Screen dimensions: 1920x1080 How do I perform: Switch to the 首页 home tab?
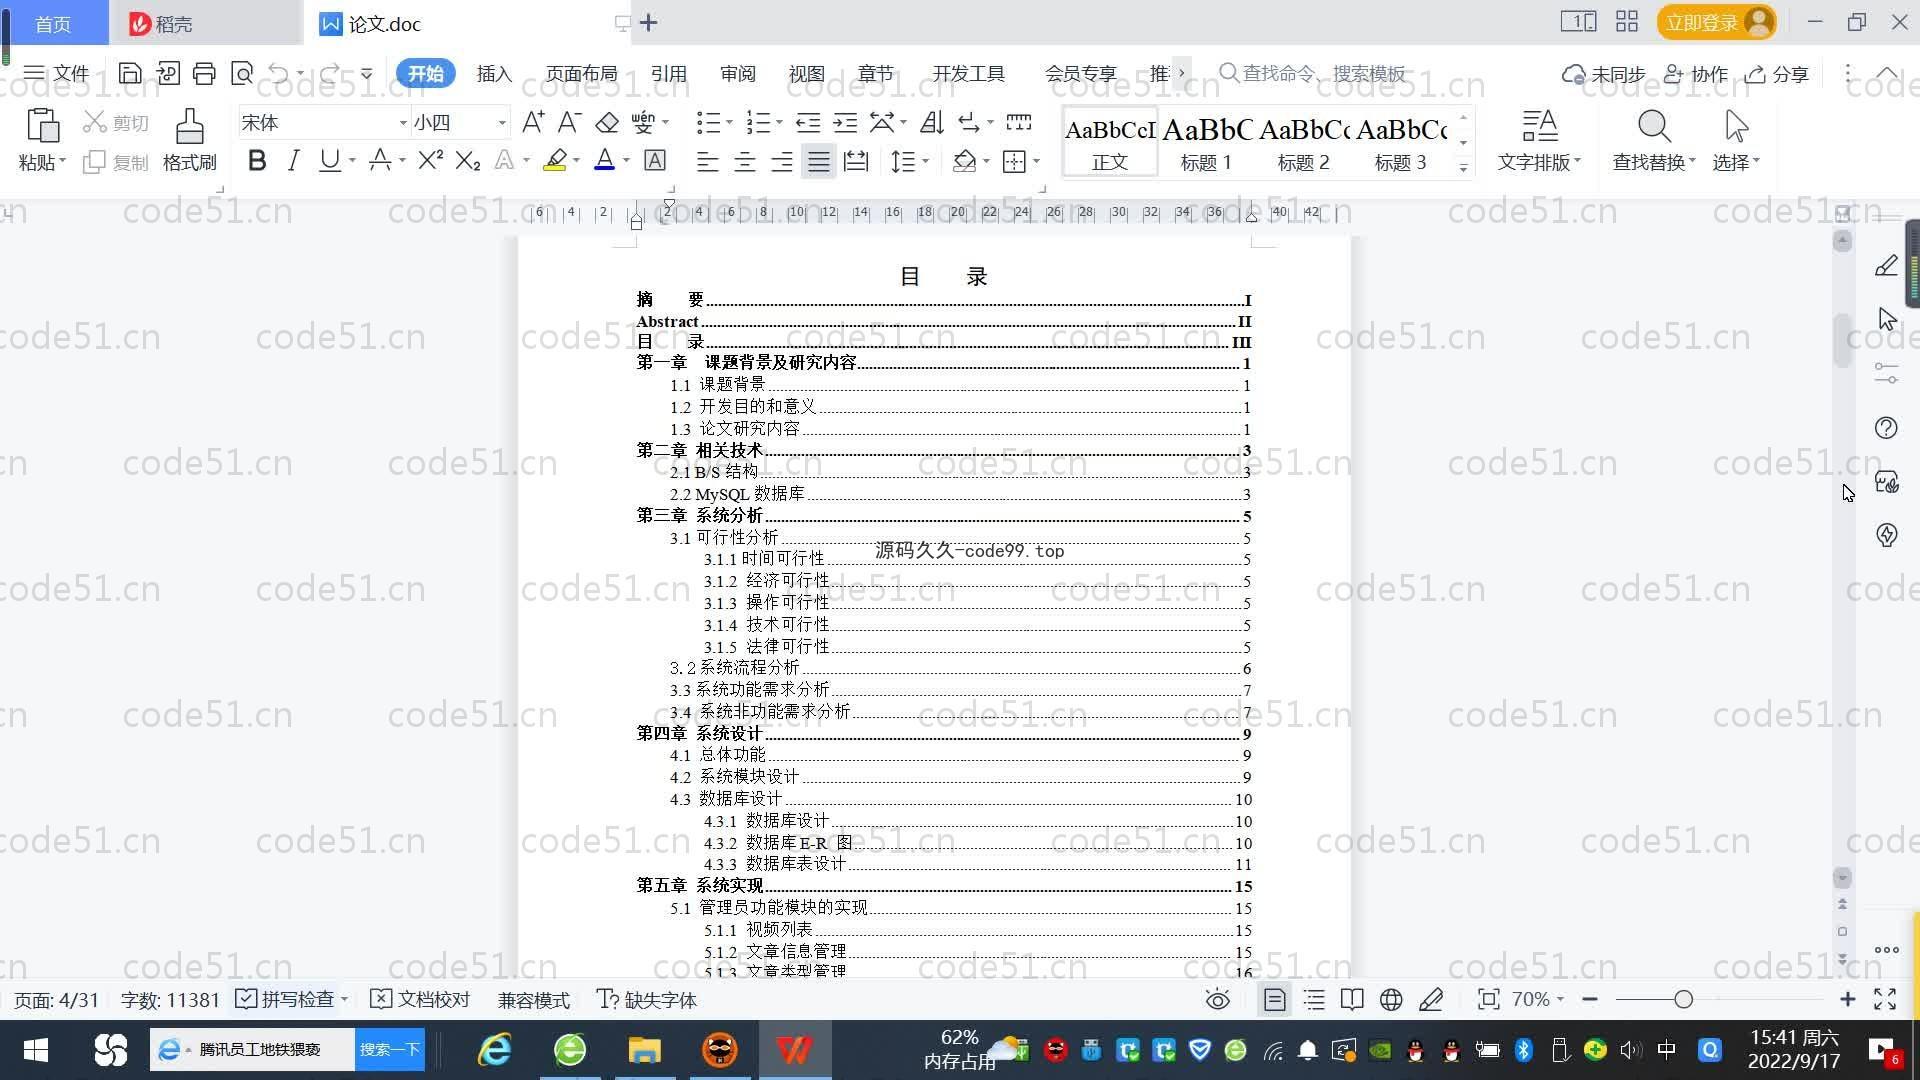pos(53,23)
